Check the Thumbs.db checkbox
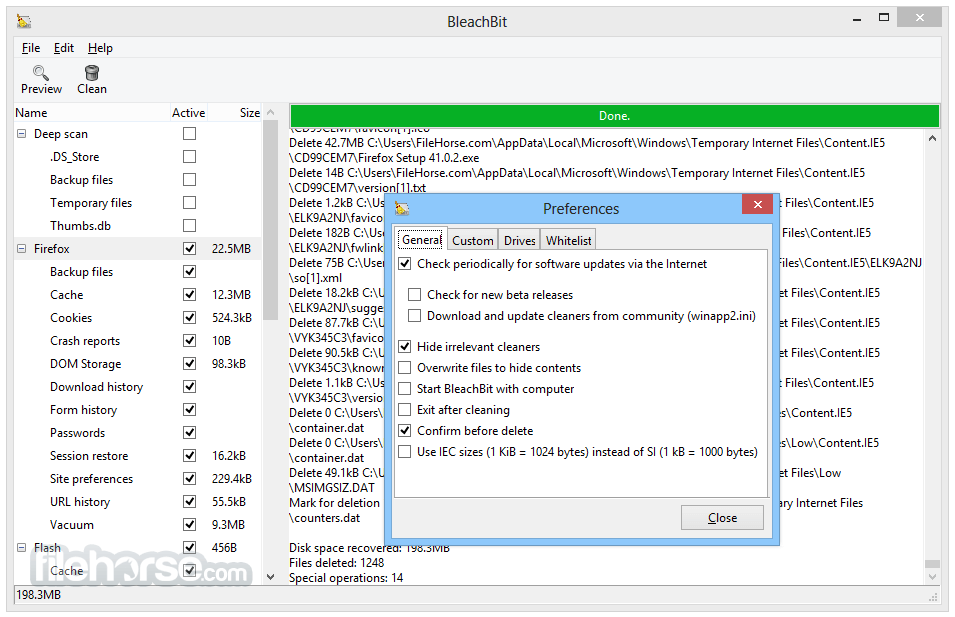The image size is (955, 617). coord(189,225)
